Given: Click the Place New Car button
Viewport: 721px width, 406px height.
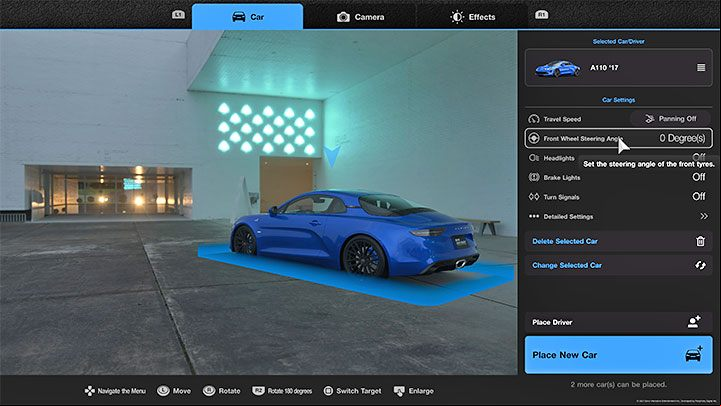Looking at the screenshot, I should pos(618,355).
